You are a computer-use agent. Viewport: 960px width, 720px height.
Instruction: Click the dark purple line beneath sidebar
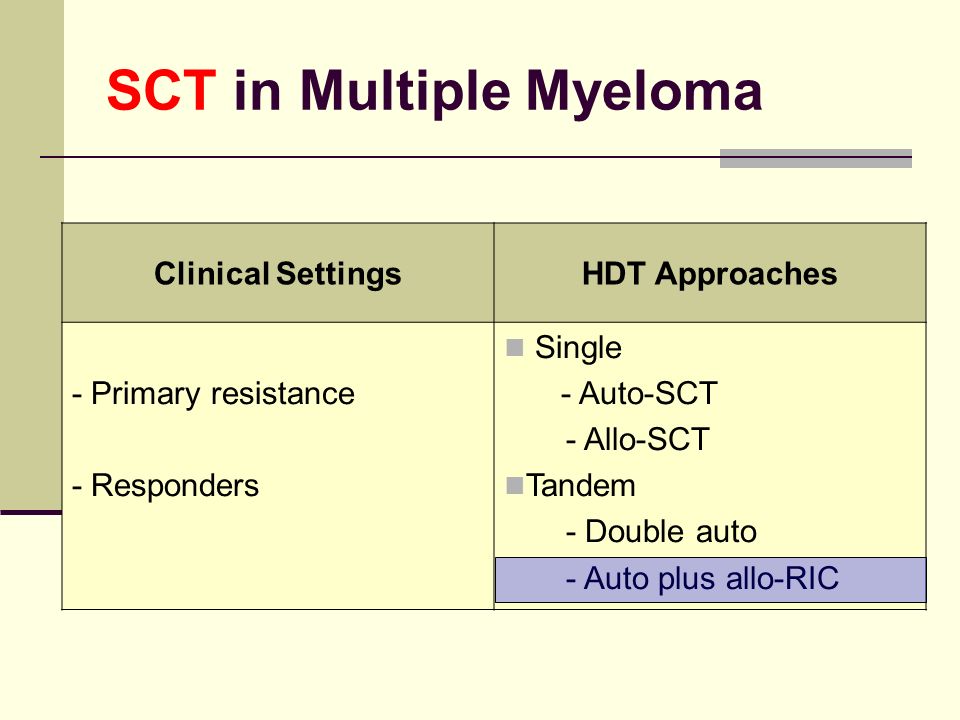31,512
